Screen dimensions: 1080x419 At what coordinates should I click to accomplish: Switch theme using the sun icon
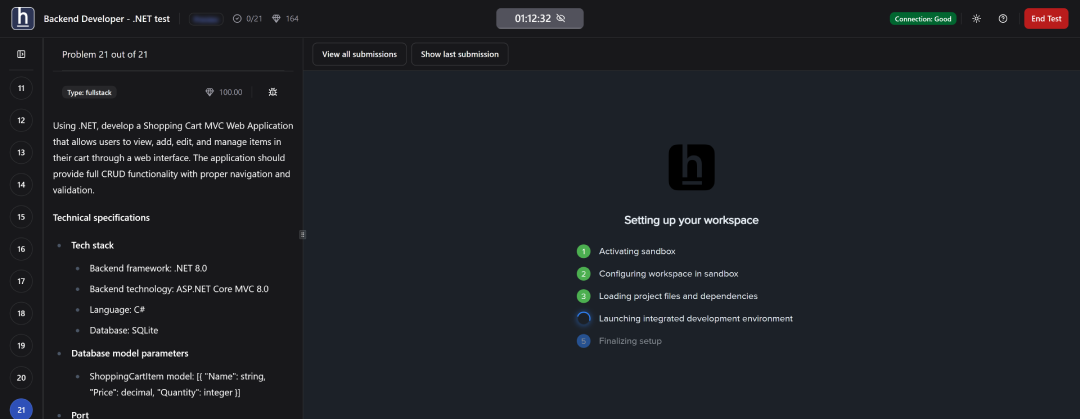[x=976, y=19]
